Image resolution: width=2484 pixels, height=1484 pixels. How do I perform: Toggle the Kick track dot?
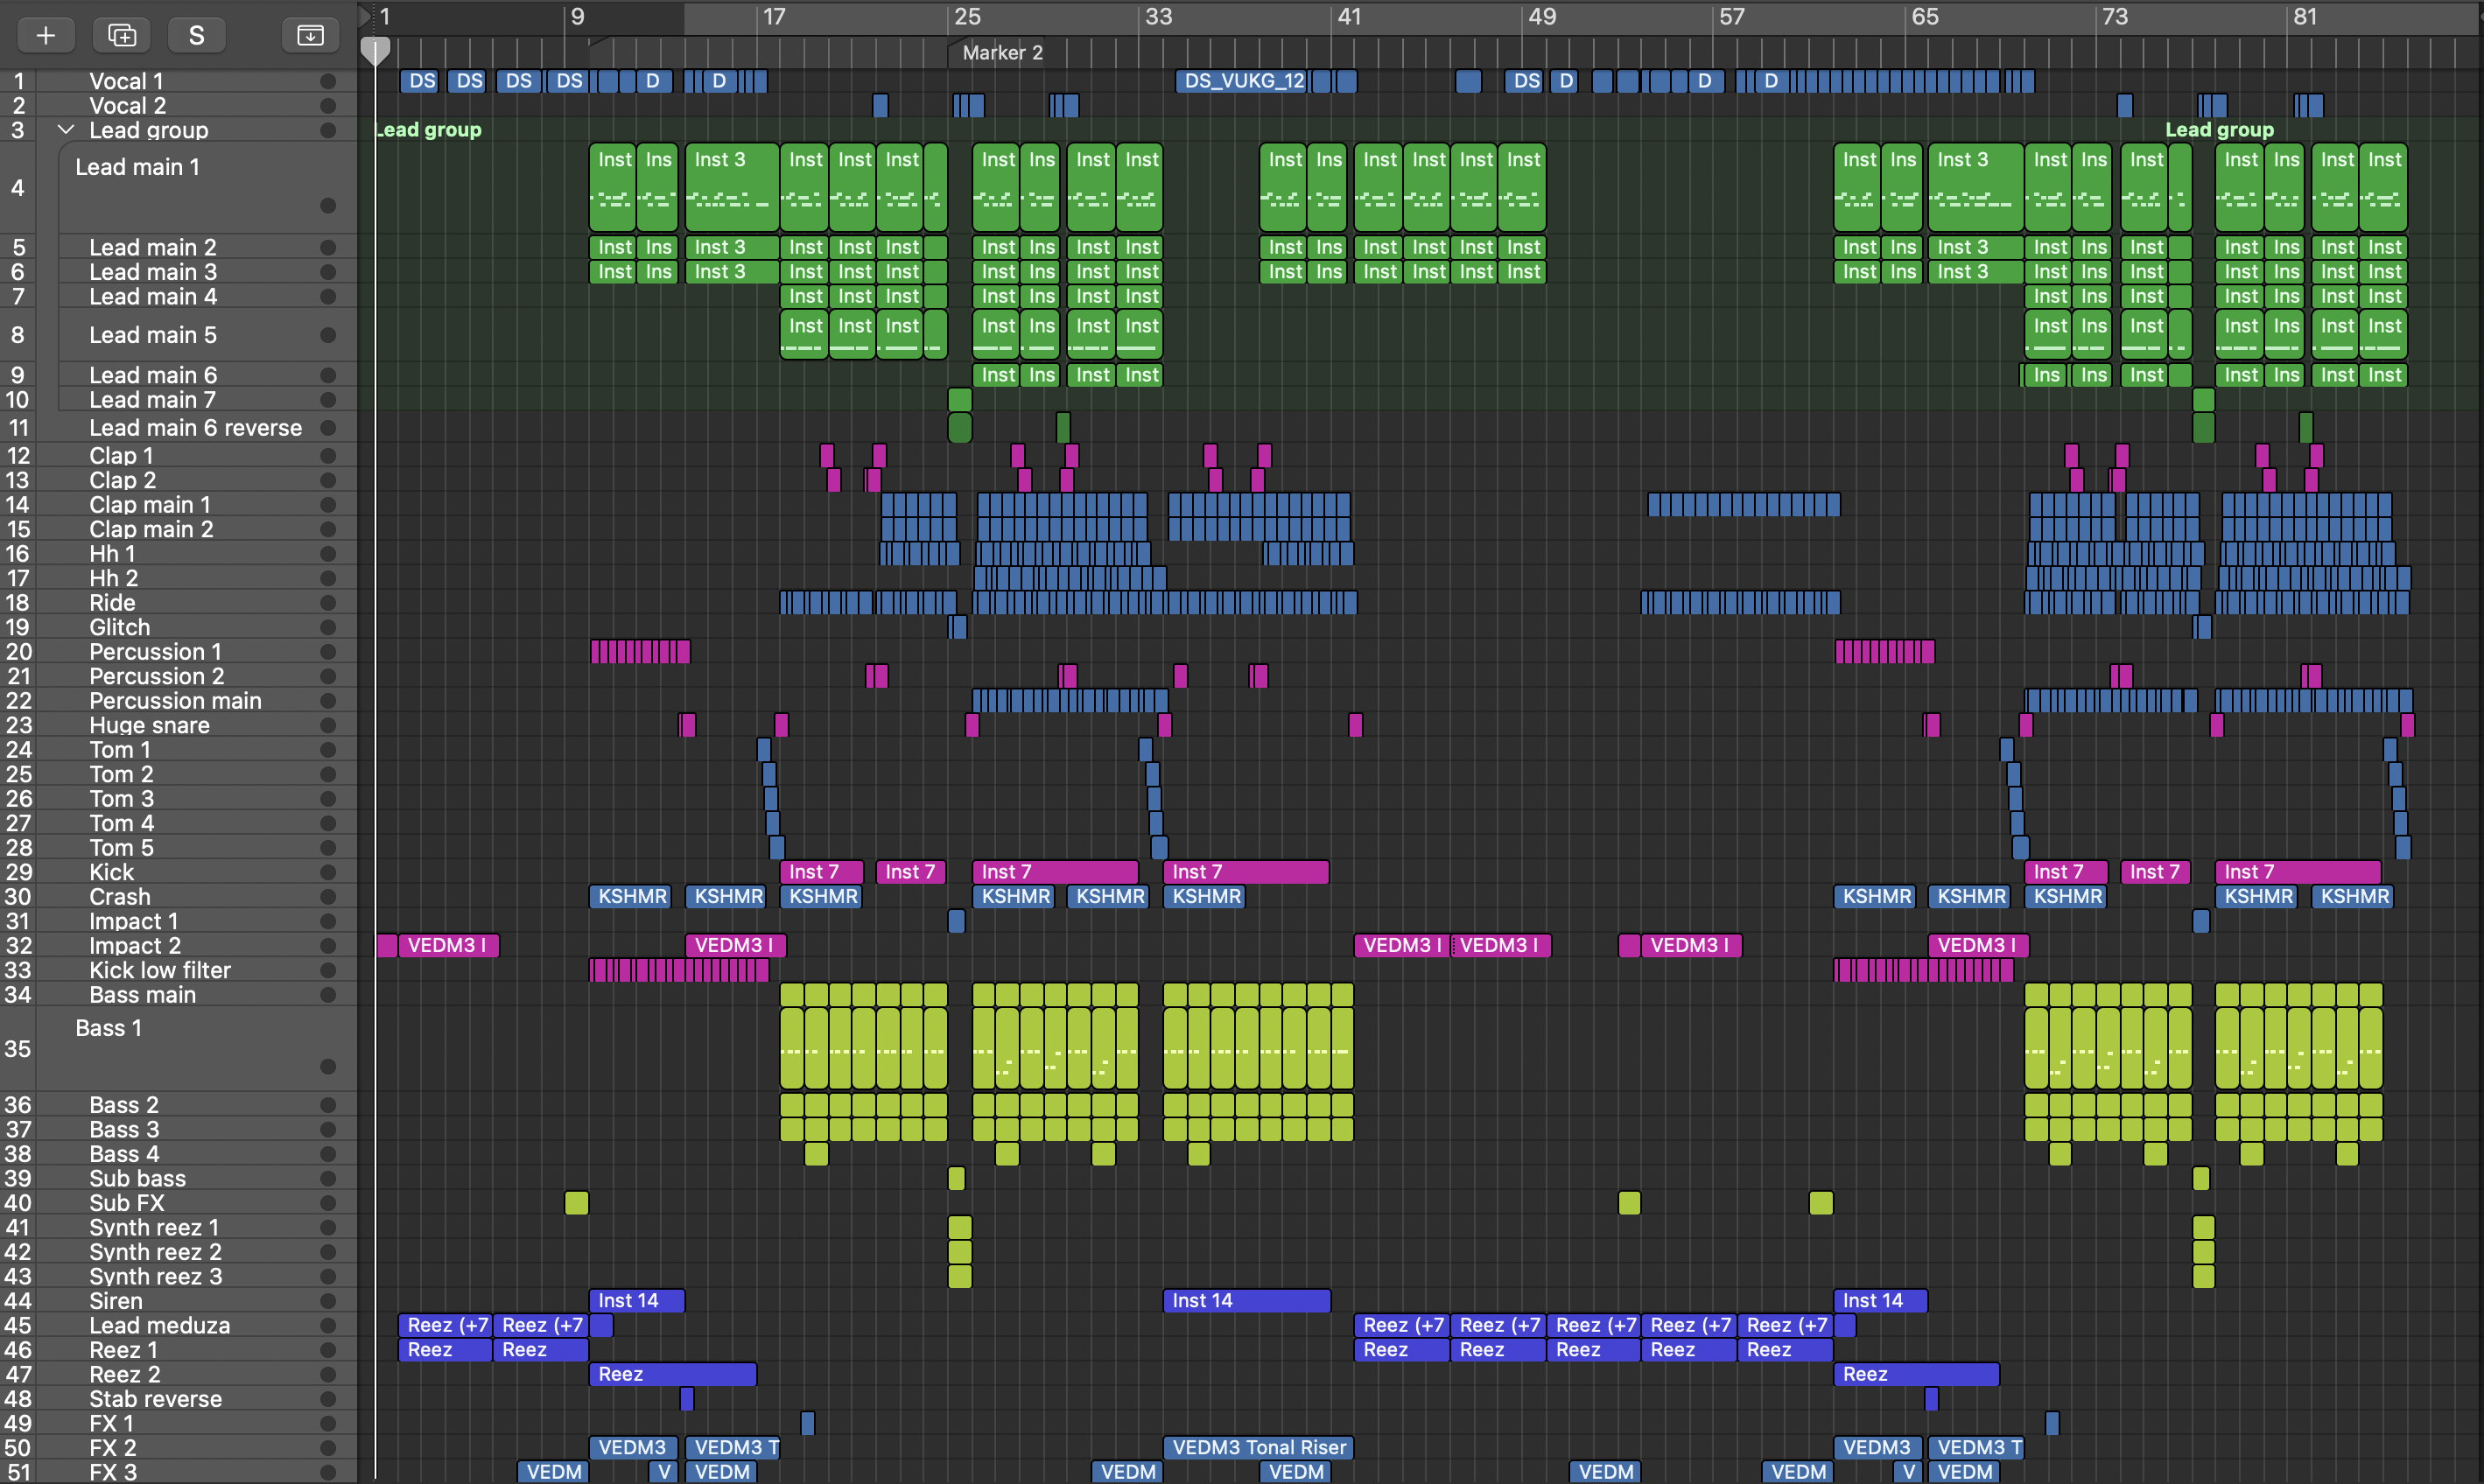click(327, 872)
